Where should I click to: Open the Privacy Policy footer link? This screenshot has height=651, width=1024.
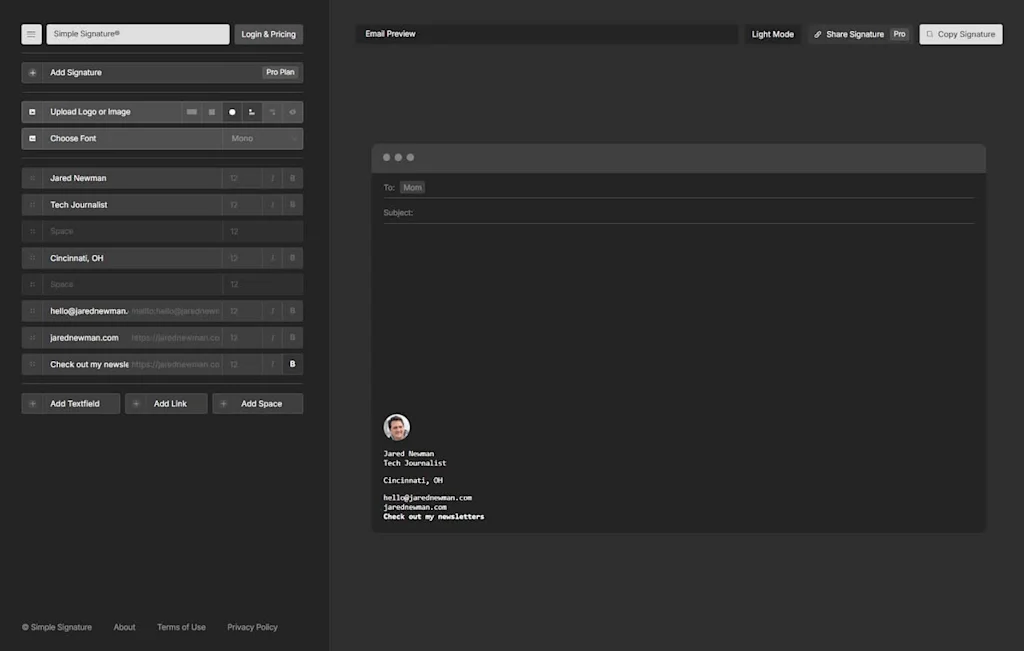(x=252, y=627)
